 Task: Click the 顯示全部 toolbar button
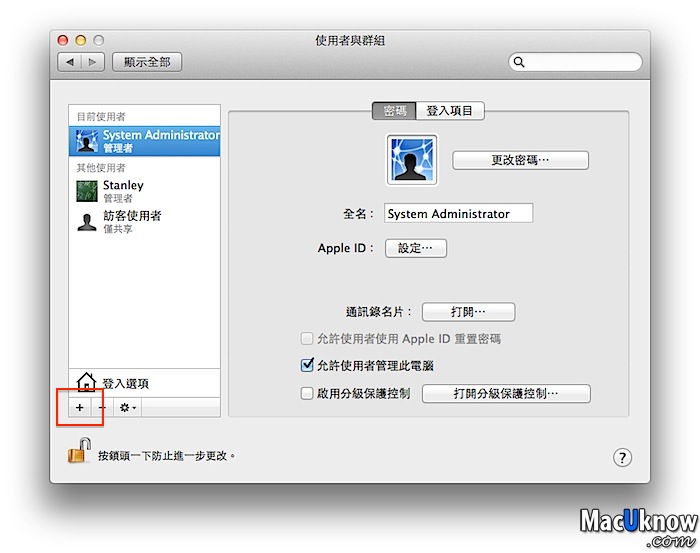(x=147, y=62)
